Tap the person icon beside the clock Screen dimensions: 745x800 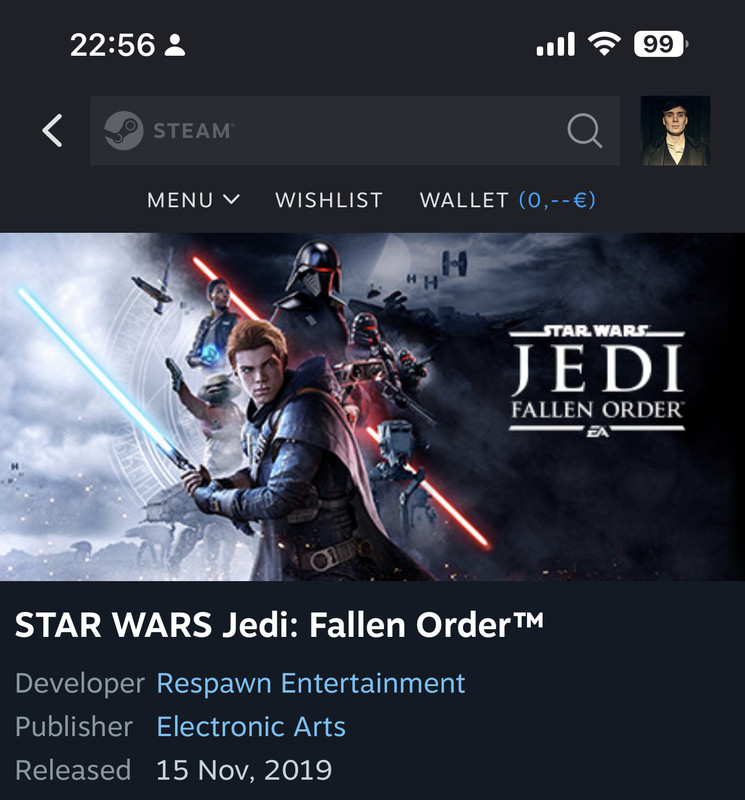pos(175,45)
